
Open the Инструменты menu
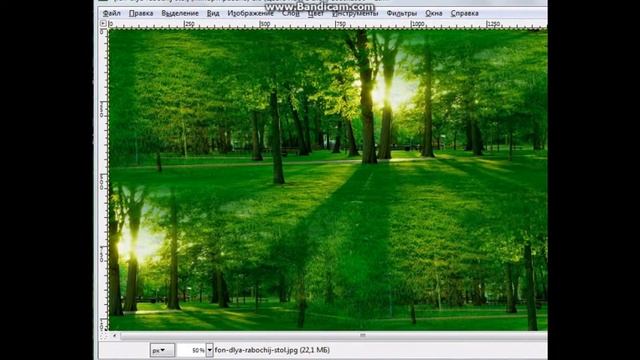point(355,13)
